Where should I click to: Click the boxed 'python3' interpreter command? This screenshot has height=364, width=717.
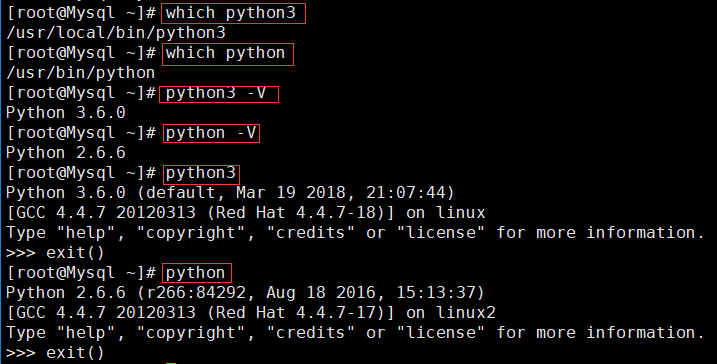201,174
